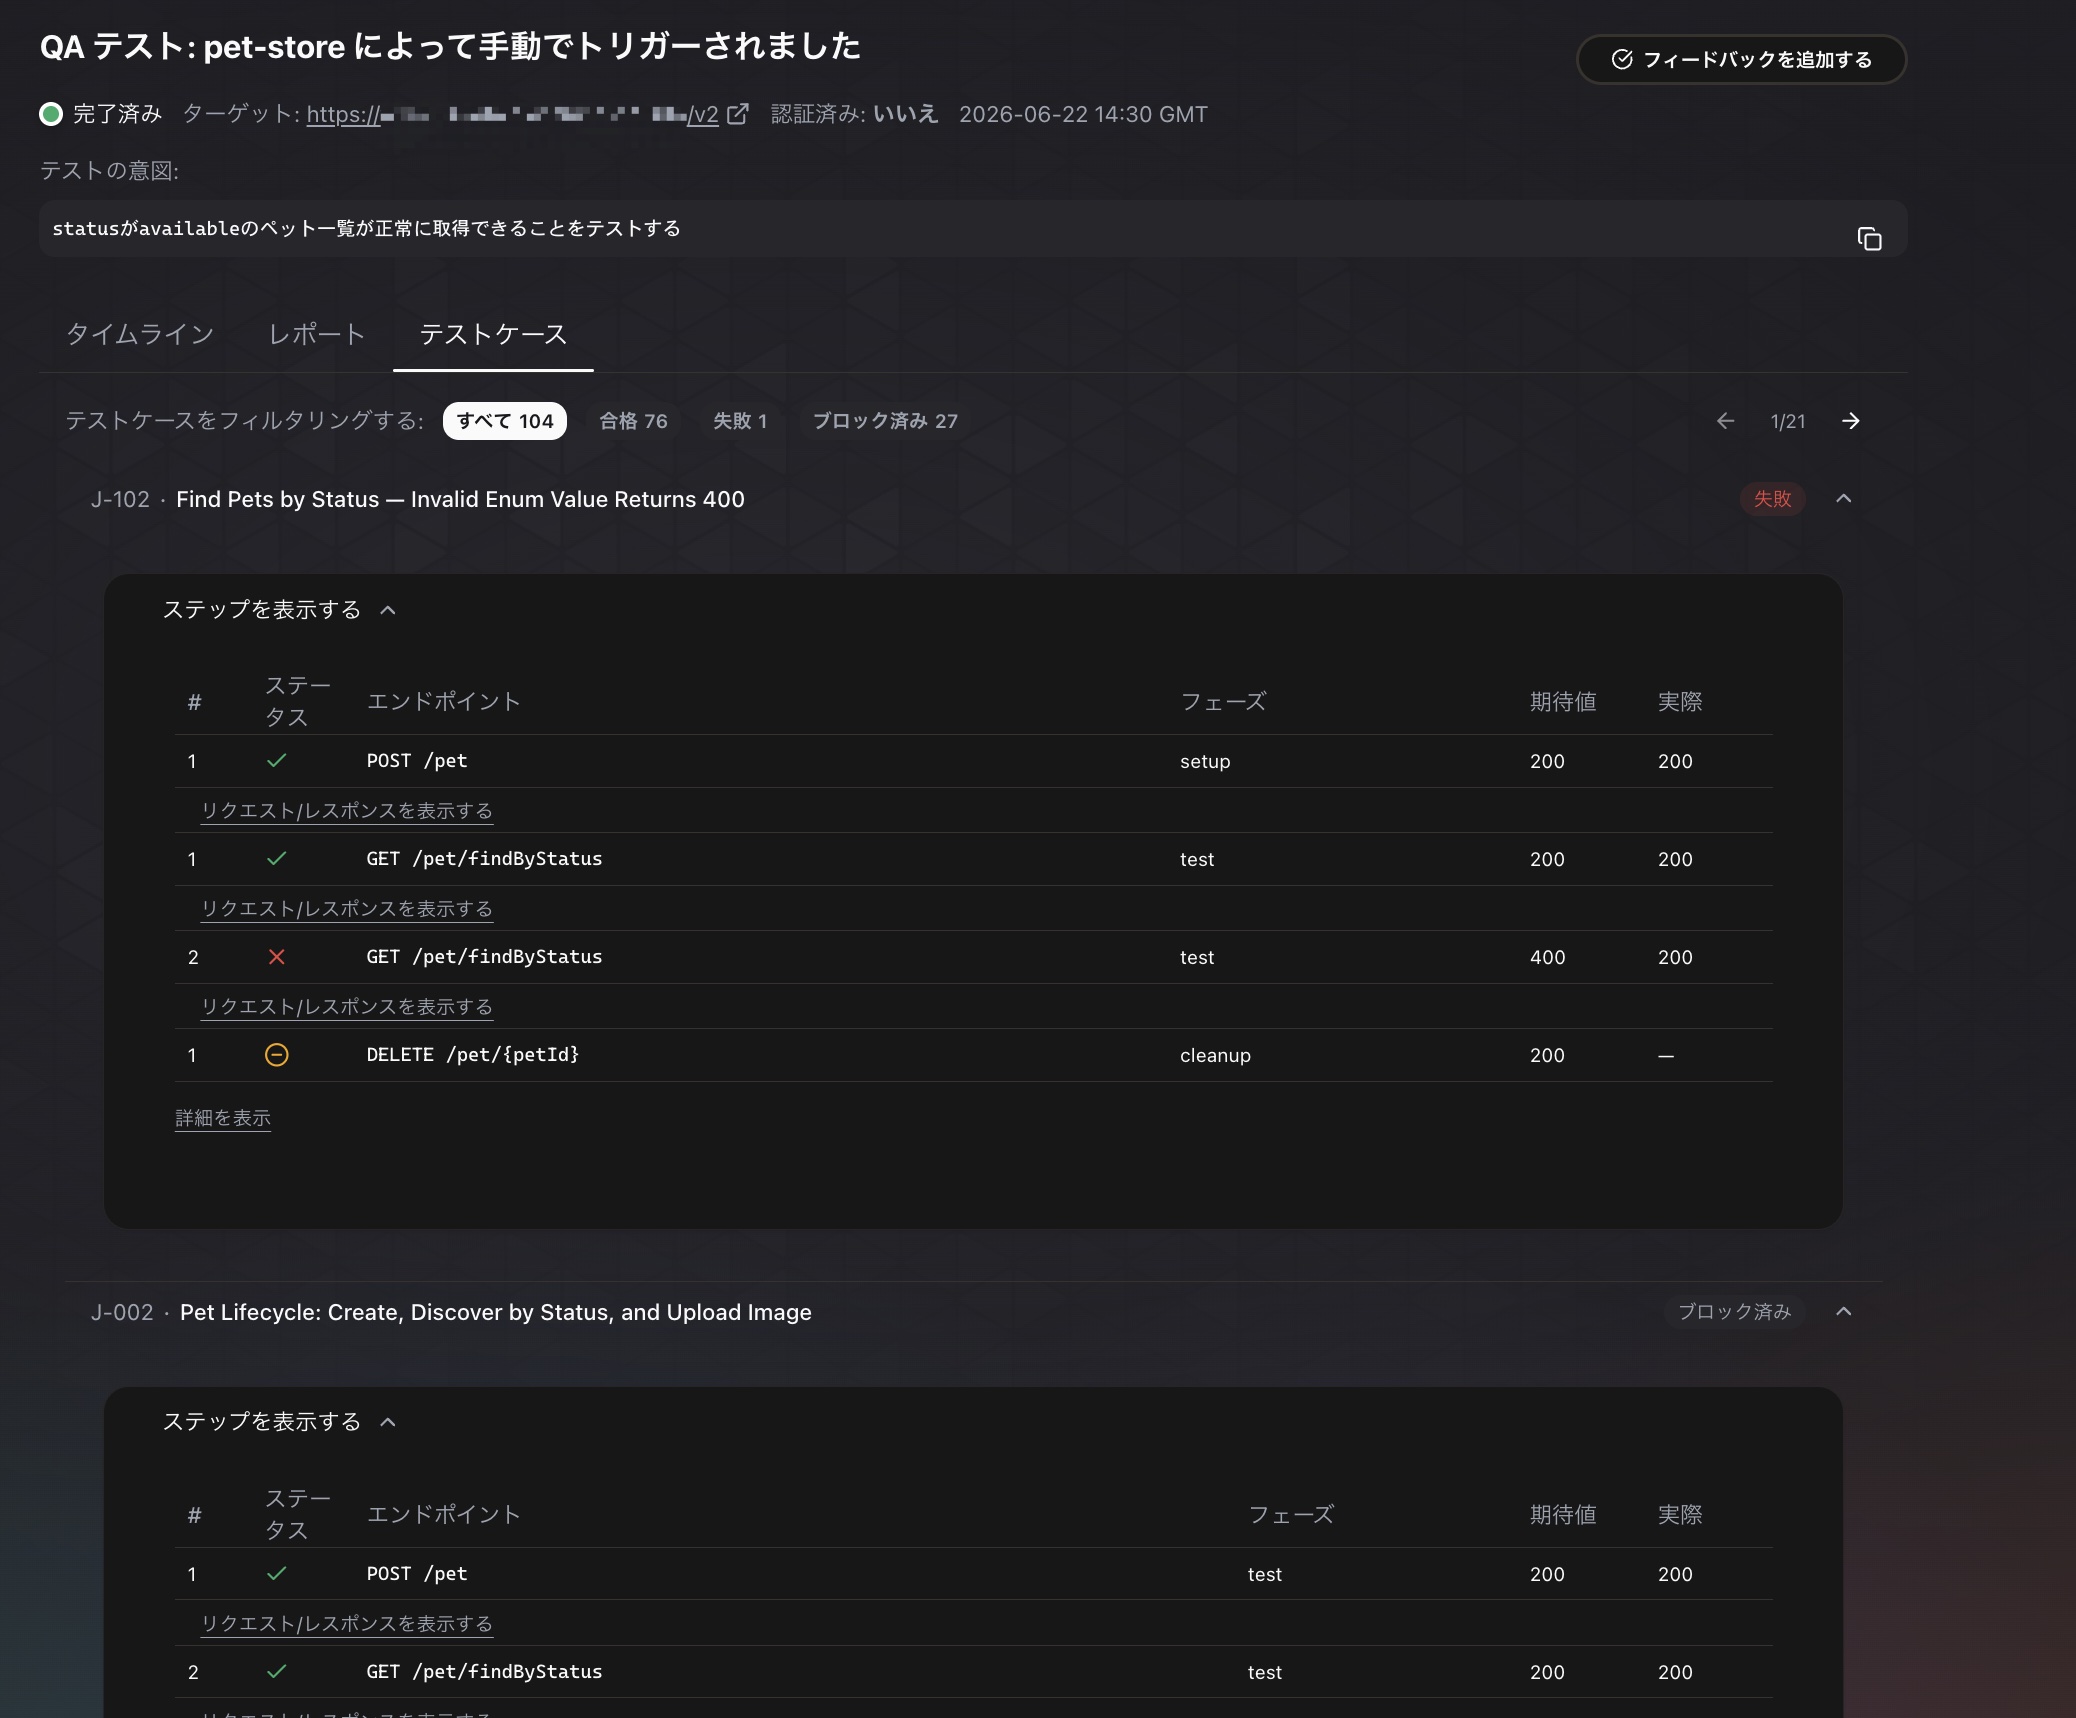Filter test cases by ブロック済み 27
Viewport: 2076px width, 1718px height.
(x=885, y=421)
